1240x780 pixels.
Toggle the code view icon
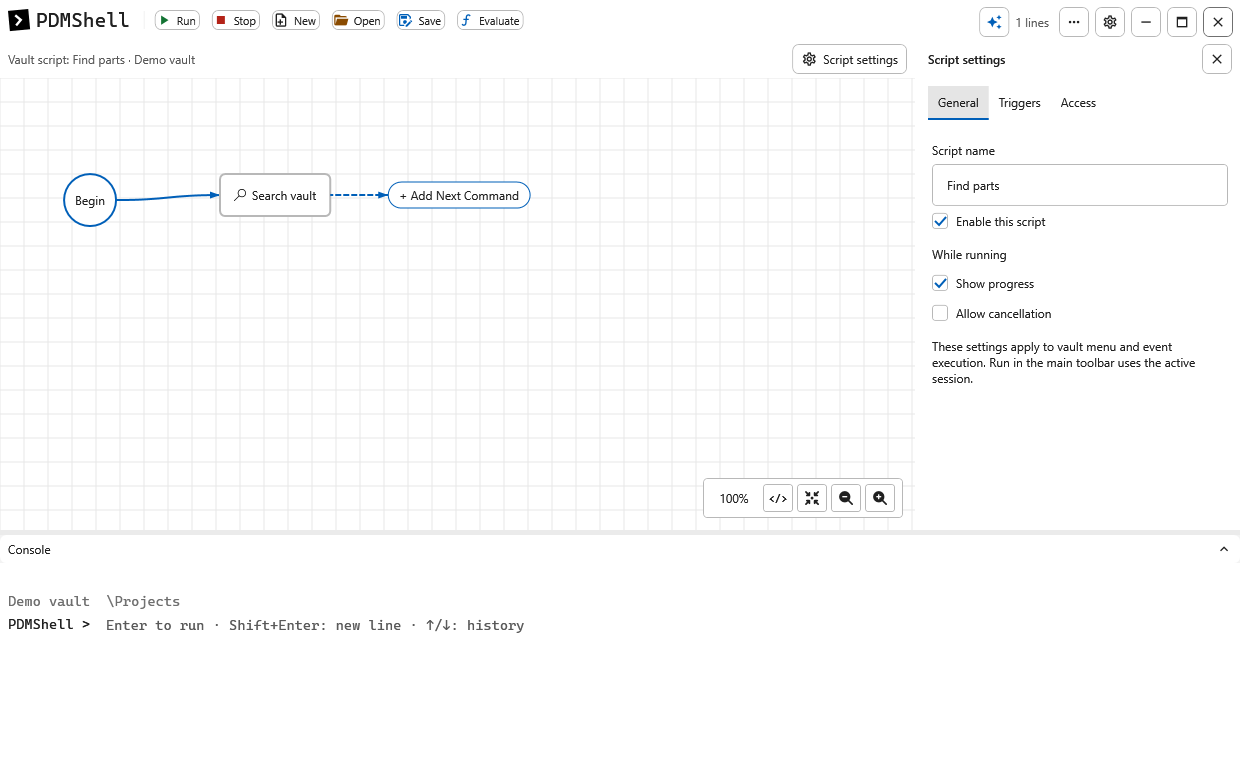point(778,498)
